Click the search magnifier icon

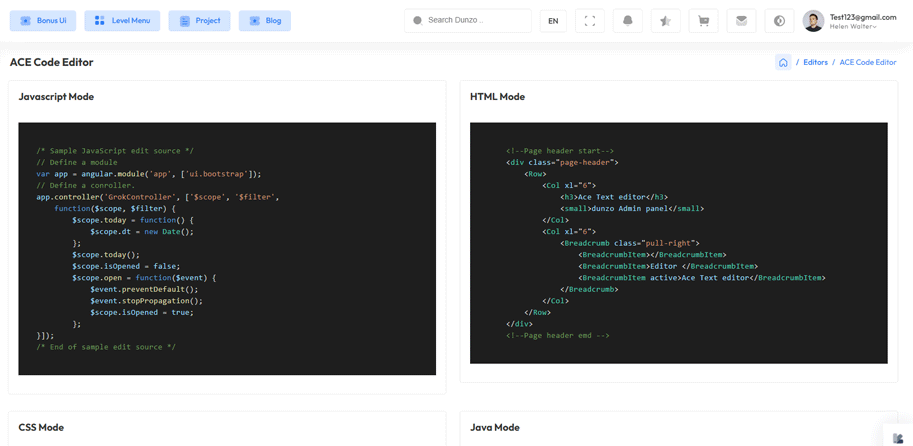click(x=418, y=21)
